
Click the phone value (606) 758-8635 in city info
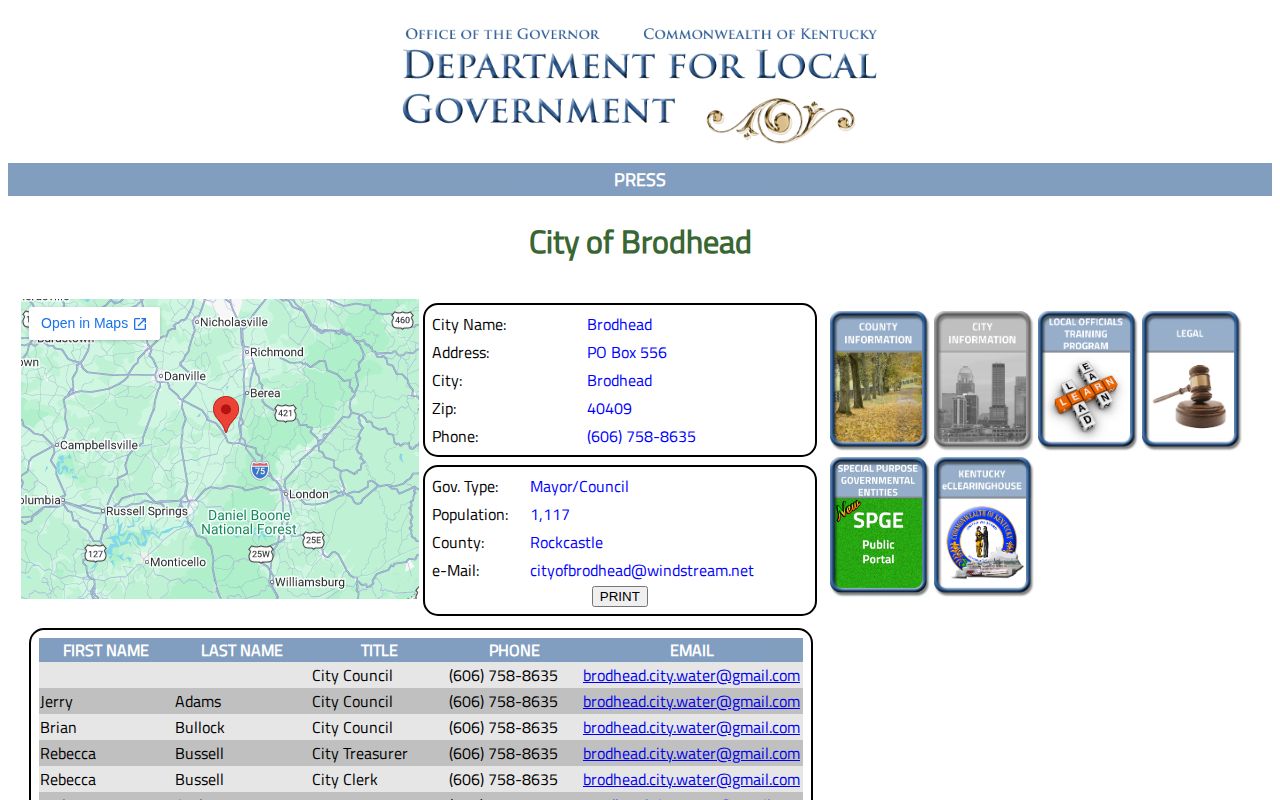[641, 437]
